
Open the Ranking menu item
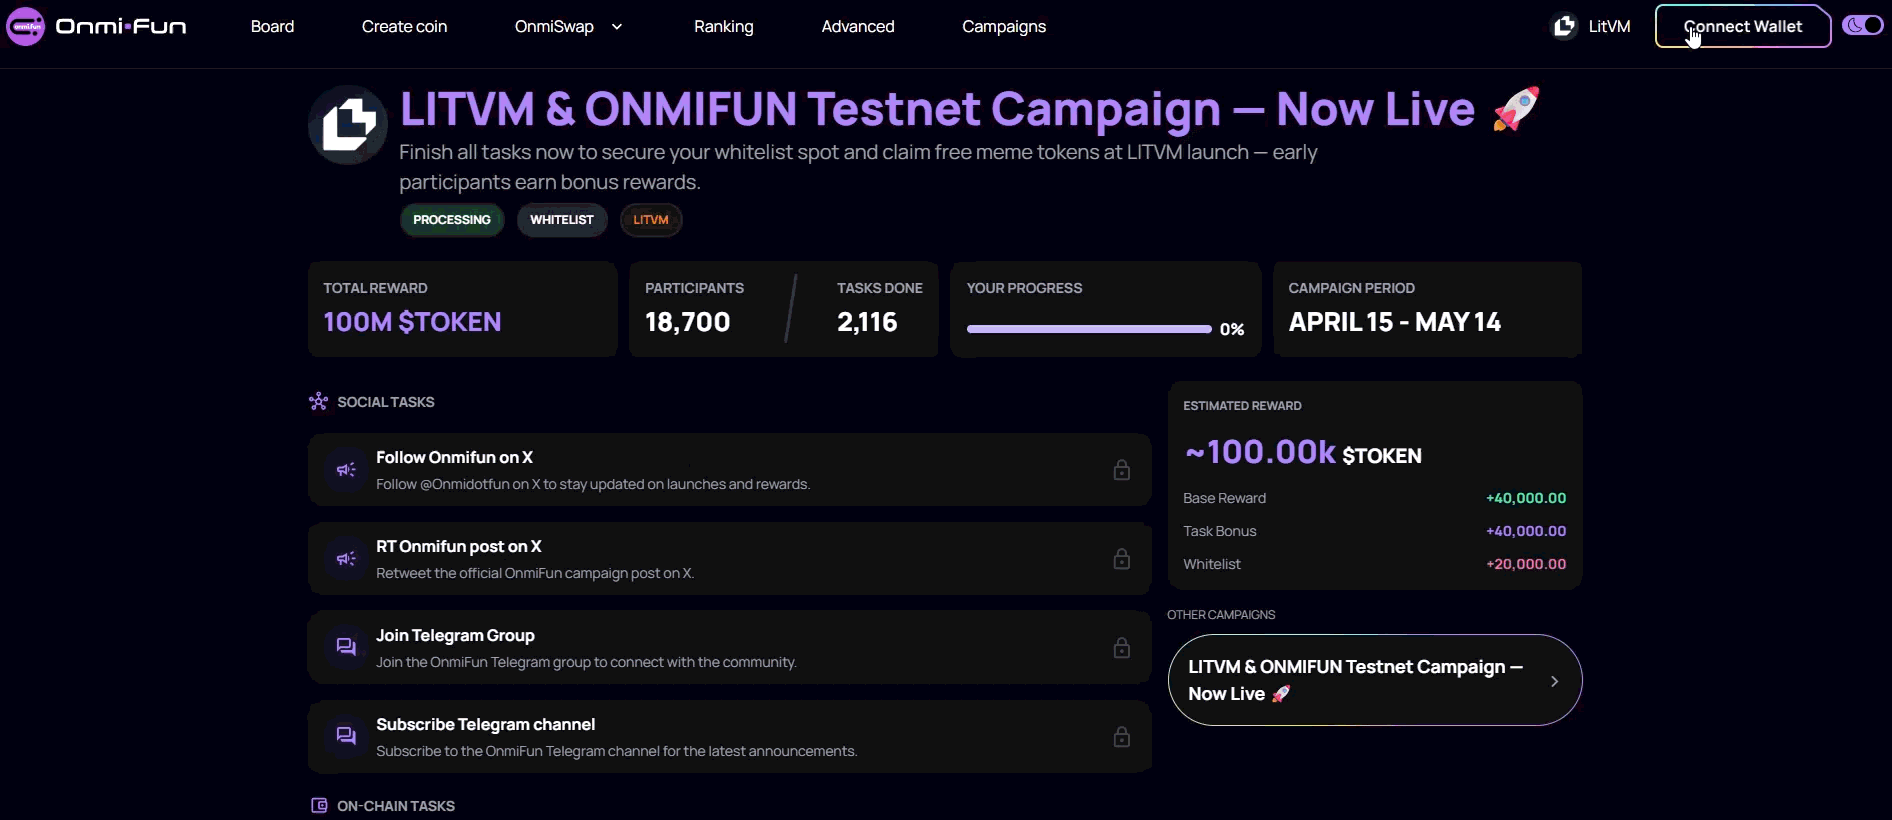click(x=723, y=27)
